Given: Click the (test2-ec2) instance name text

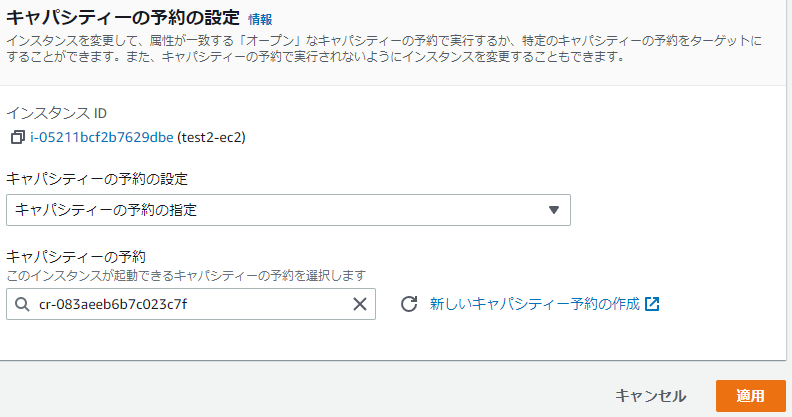Looking at the screenshot, I should click(211, 137).
